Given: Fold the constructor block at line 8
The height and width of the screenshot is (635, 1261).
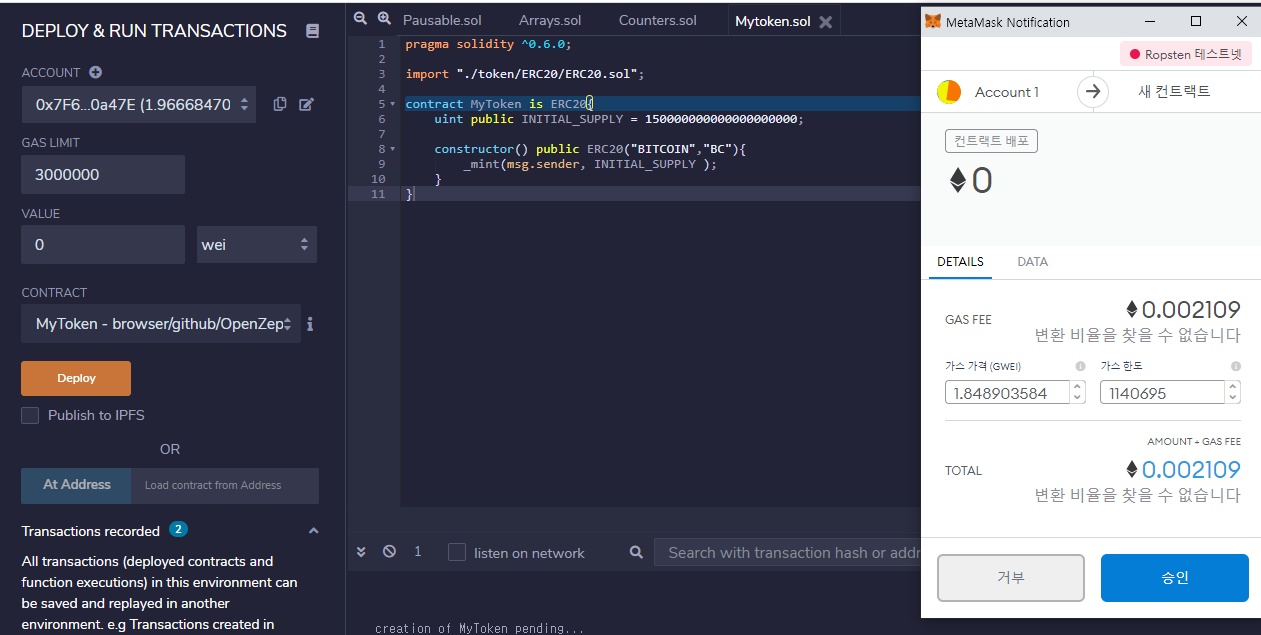Looking at the screenshot, I should (x=392, y=149).
